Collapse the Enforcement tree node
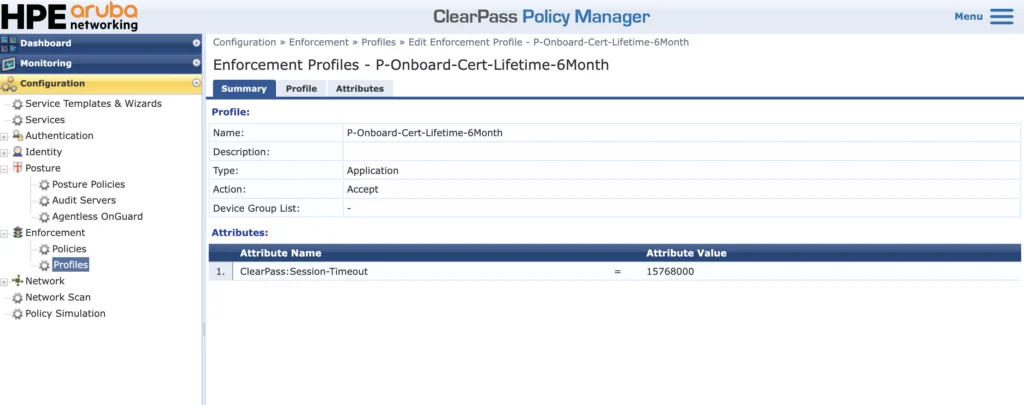Viewport: 1024px width, 405px height. pos(4,233)
